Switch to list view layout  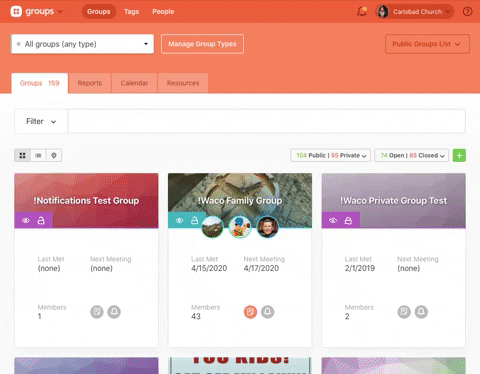(38, 155)
